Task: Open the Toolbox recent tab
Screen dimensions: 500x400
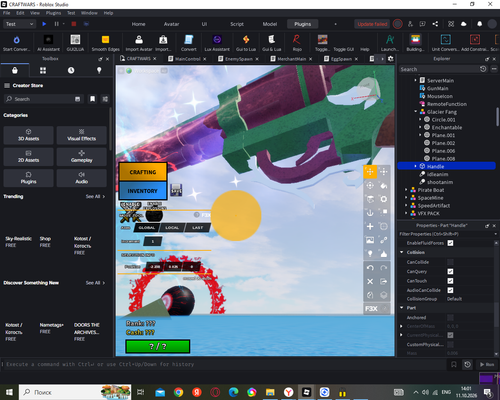Action: 71,70
